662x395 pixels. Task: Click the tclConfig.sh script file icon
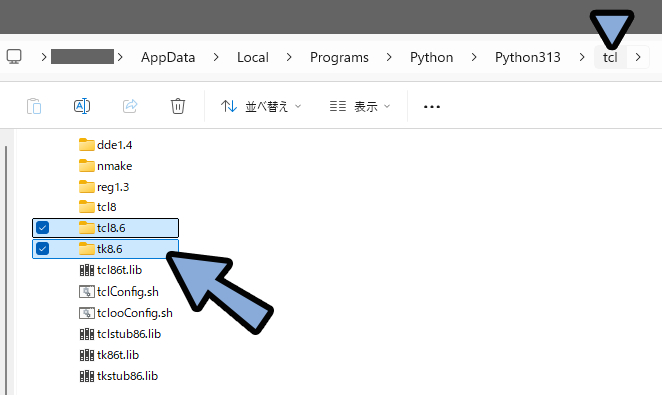[x=87, y=292]
